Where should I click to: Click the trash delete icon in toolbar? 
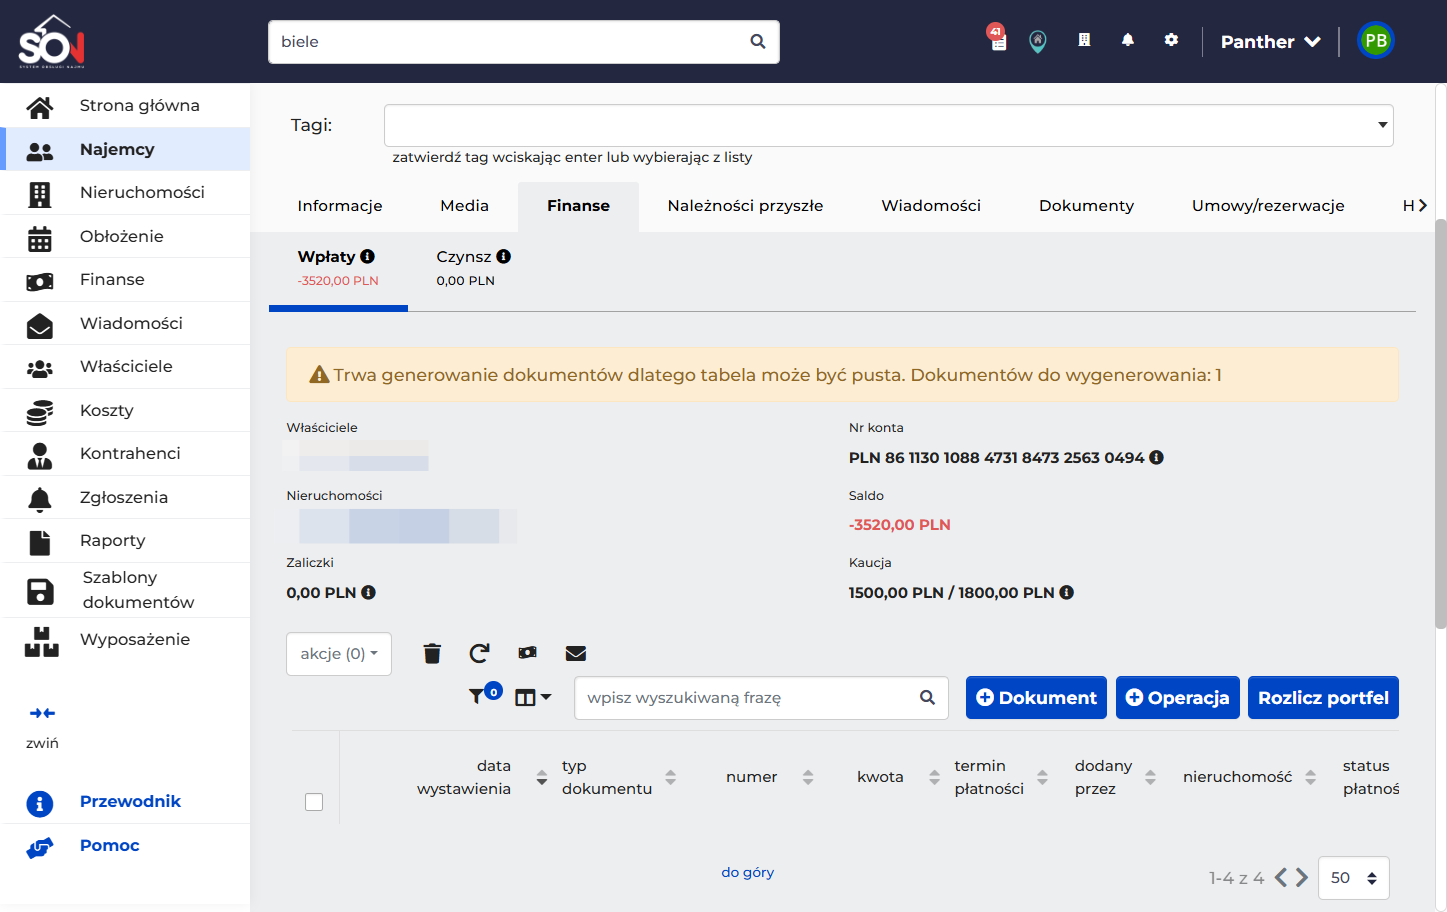432,654
